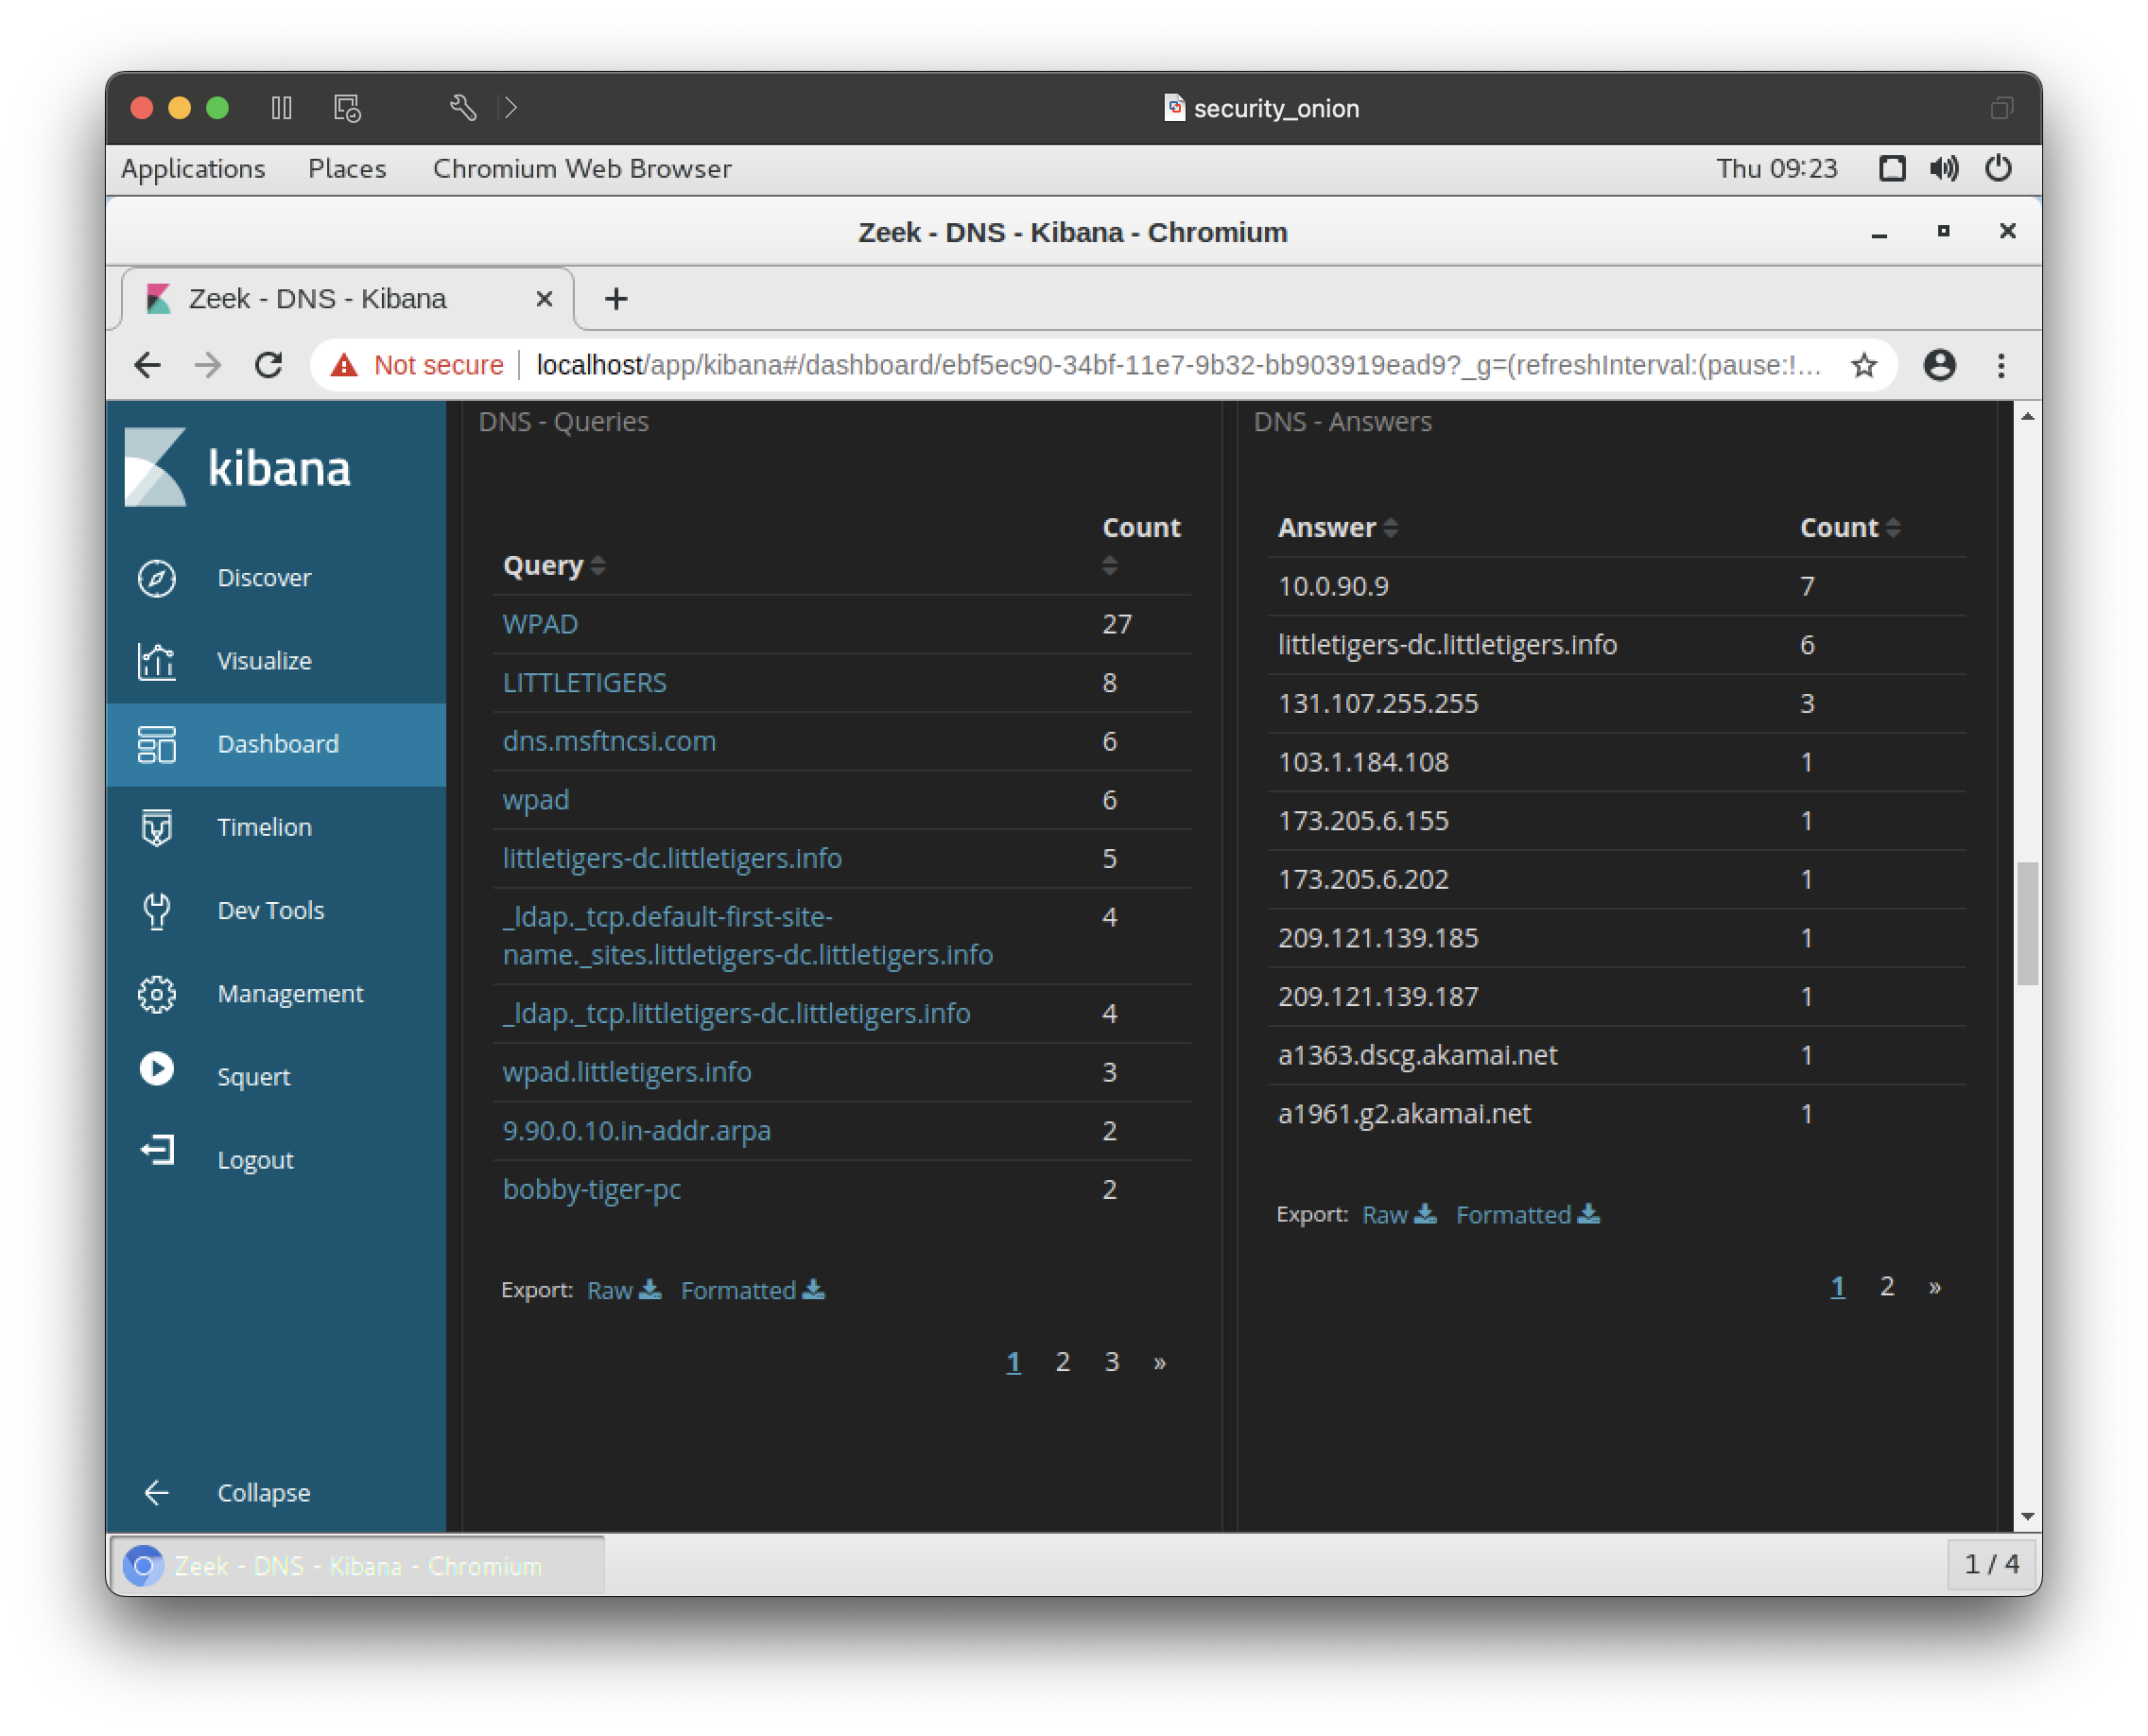
Task: Open the Timelion shield icon
Action: click(x=157, y=827)
